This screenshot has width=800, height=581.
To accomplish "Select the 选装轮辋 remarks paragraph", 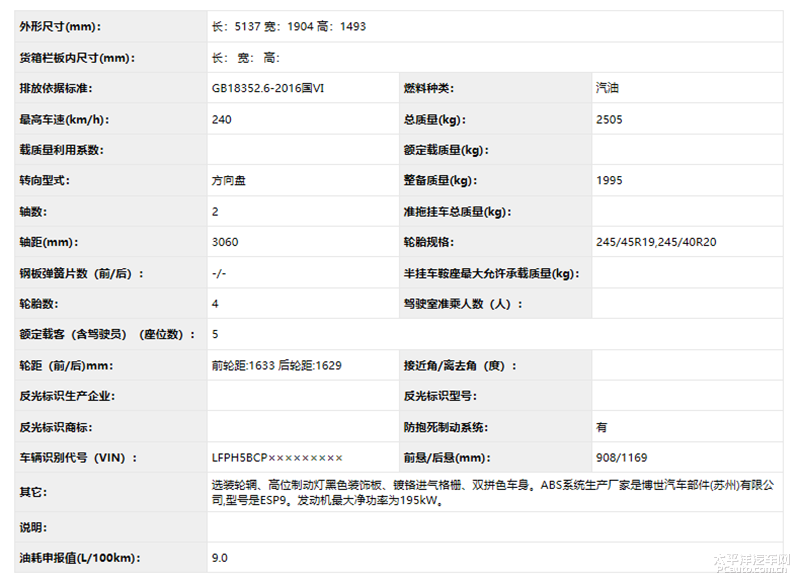I will (493, 492).
